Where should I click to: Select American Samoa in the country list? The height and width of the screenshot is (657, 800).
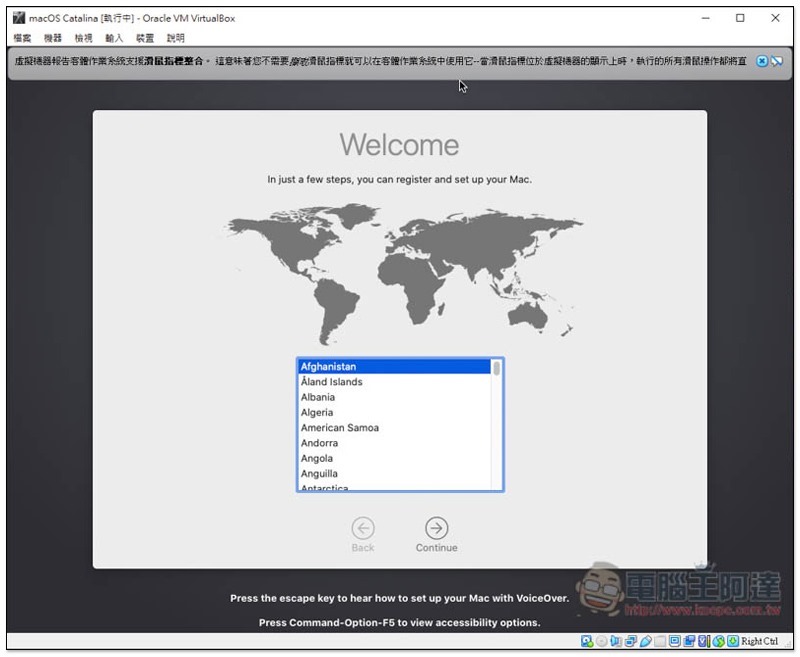click(340, 428)
